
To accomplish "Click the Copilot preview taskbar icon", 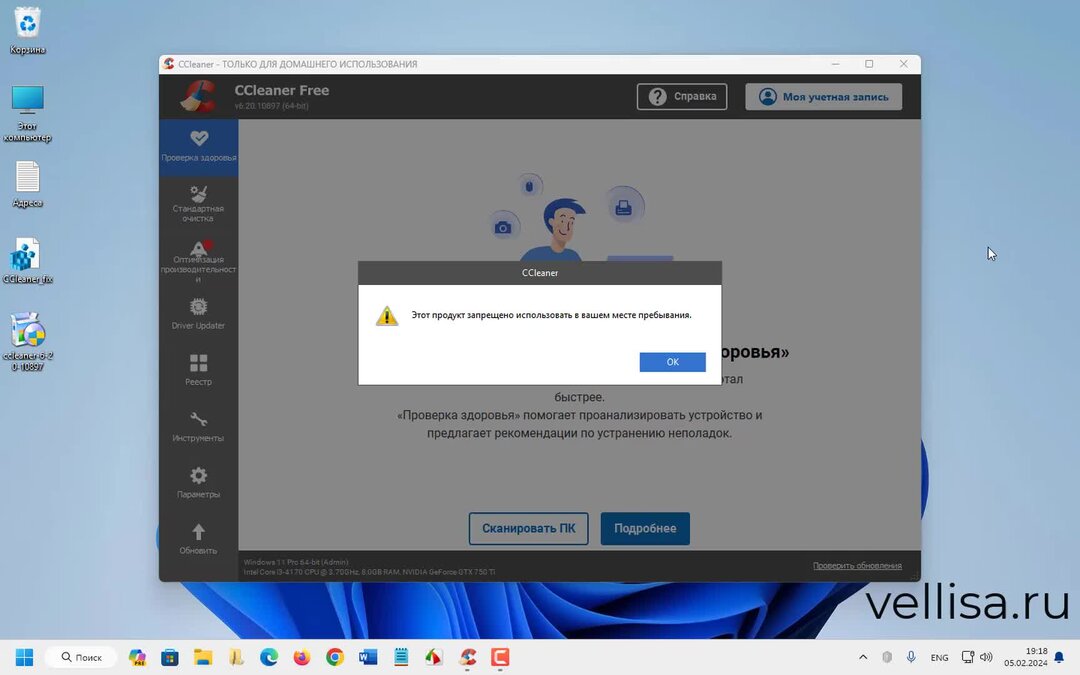I will coord(136,657).
